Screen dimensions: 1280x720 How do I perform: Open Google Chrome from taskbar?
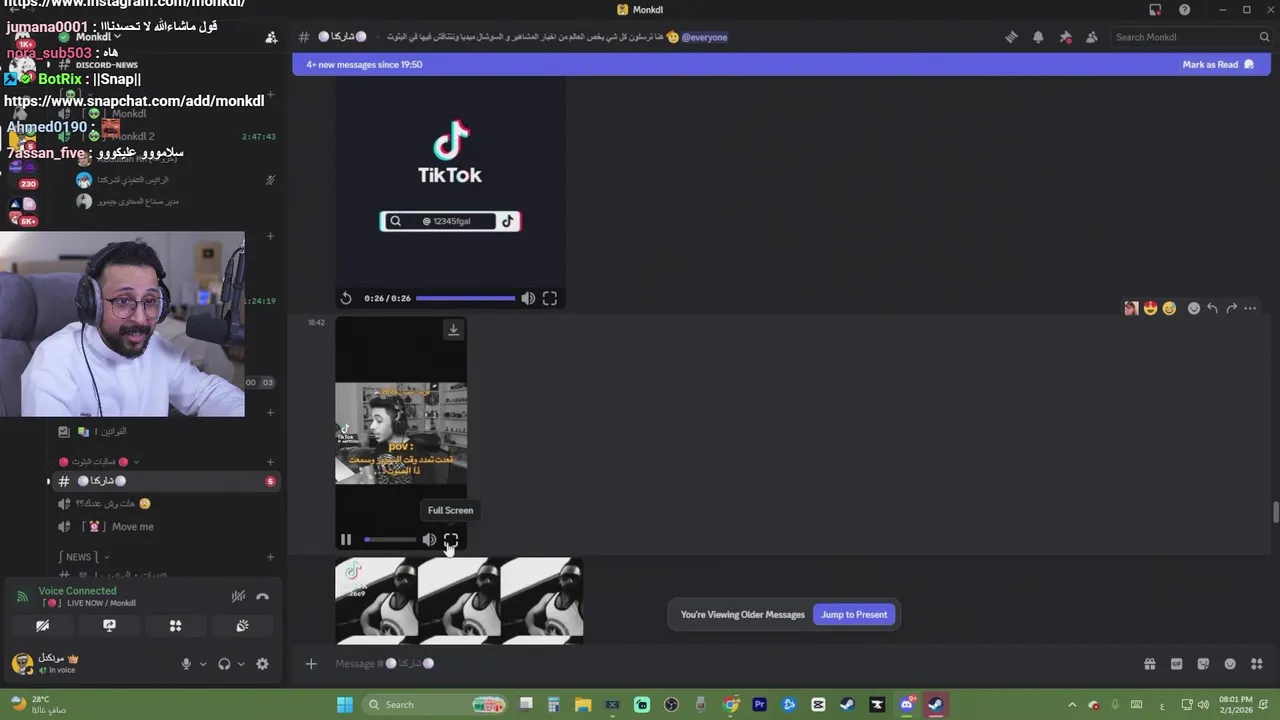(731, 705)
